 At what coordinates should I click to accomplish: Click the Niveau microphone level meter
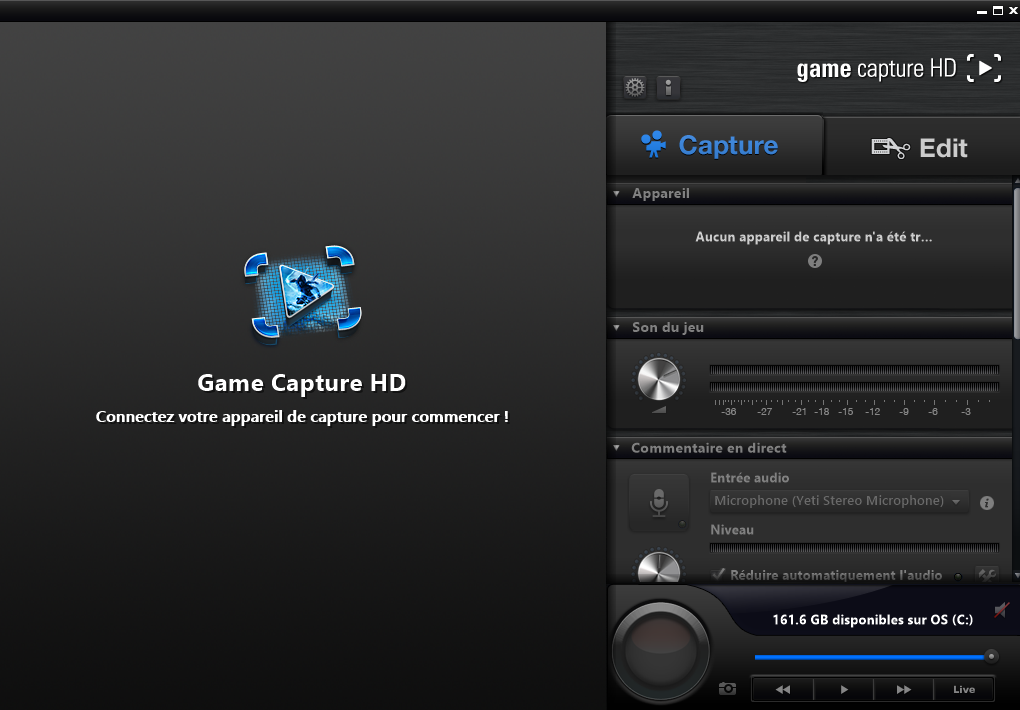[x=854, y=547]
